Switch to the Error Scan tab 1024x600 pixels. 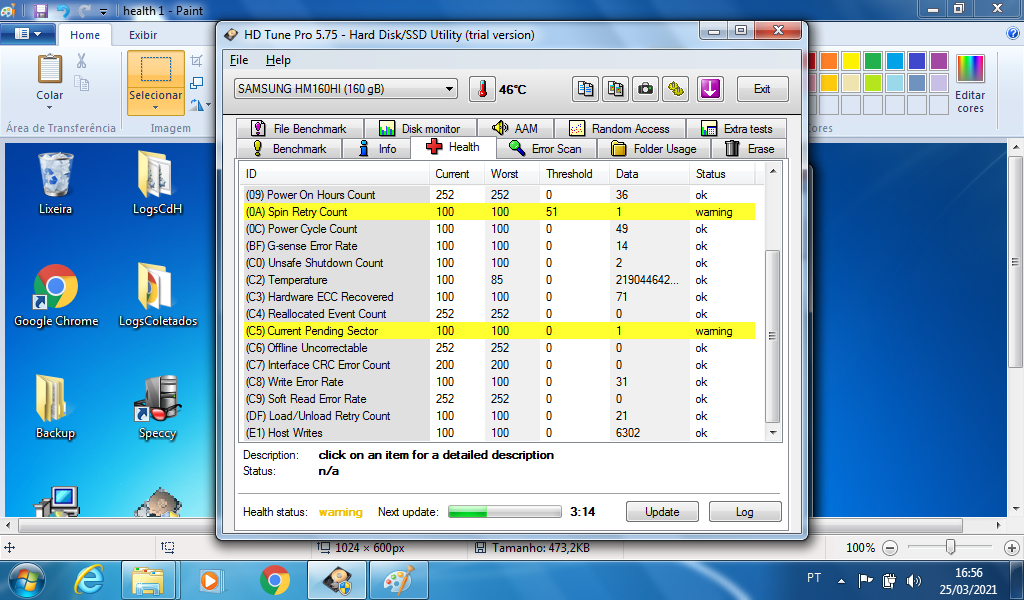point(545,149)
